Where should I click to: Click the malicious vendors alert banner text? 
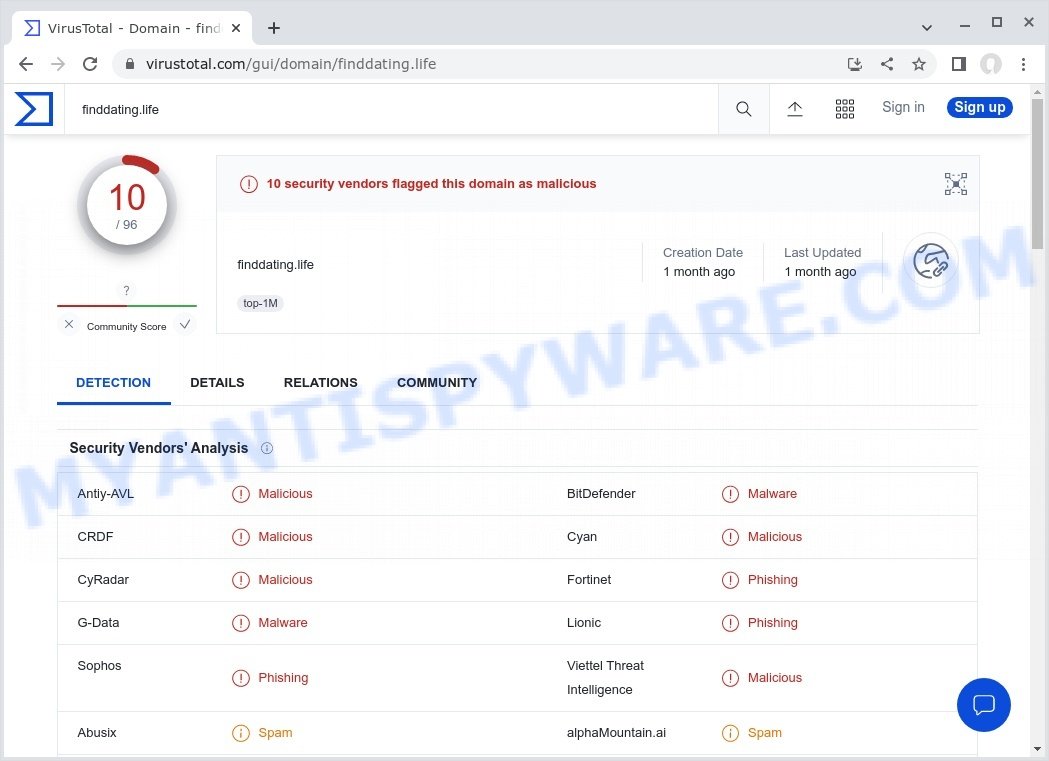(x=431, y=184)
